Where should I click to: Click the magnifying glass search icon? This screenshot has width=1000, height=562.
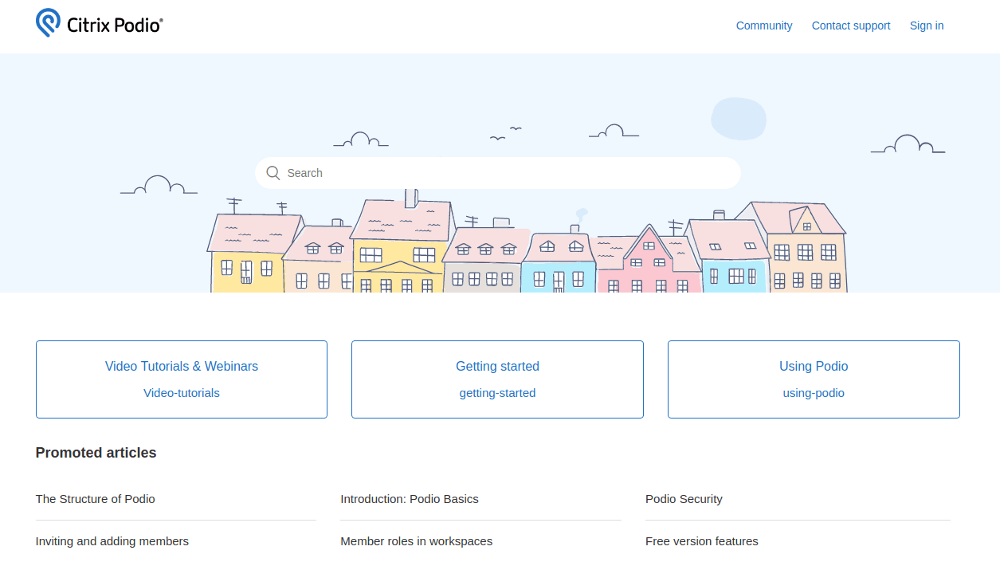coord(273,173)
